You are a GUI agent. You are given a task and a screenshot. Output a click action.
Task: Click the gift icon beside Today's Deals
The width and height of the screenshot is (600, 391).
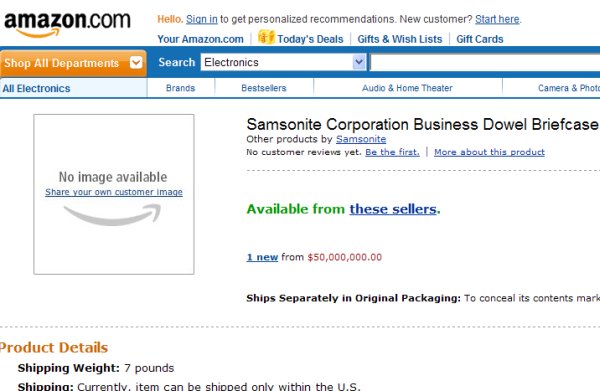click(x=266, y=37)
